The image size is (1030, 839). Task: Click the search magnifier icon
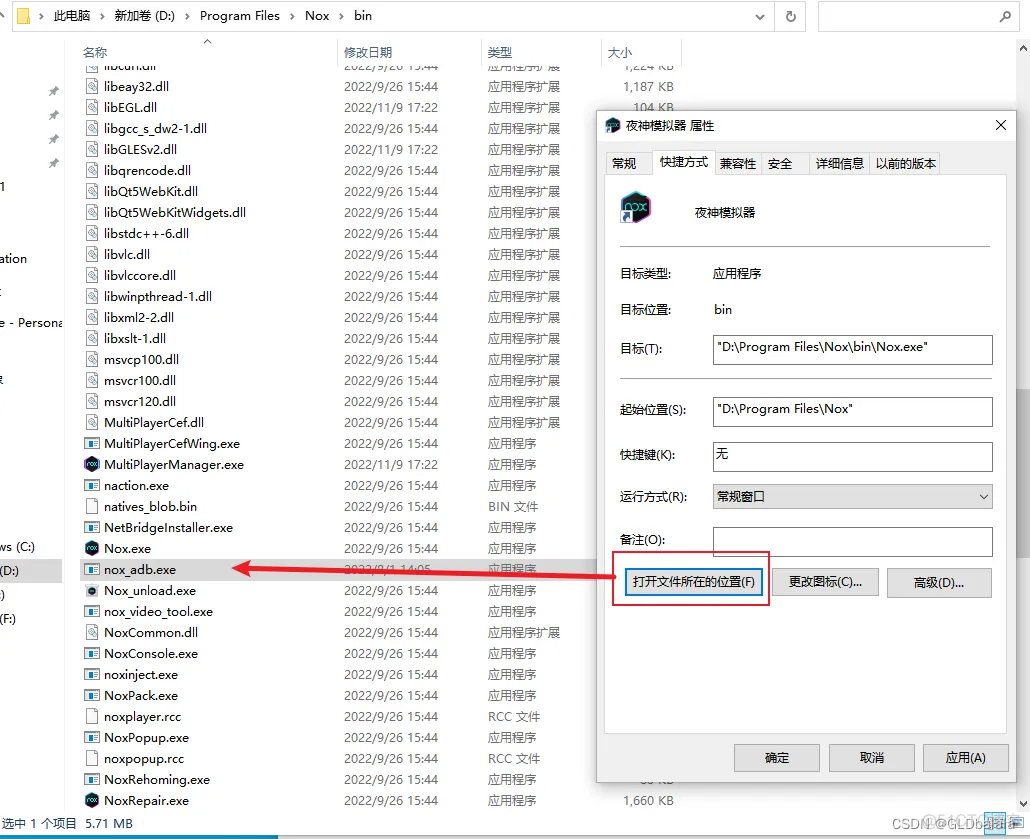(x=1005, y=16)
